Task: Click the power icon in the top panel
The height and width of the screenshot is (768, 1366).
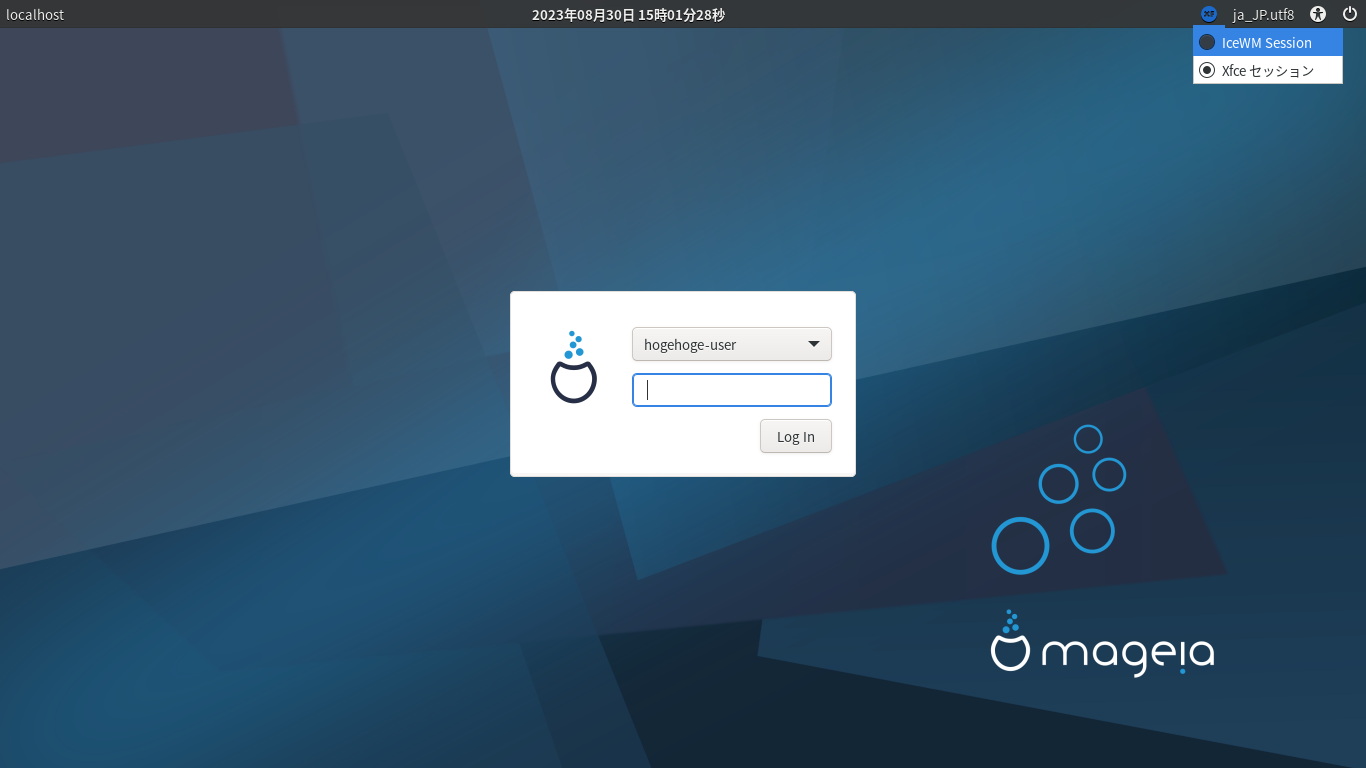Action: tap(1350, 14)
